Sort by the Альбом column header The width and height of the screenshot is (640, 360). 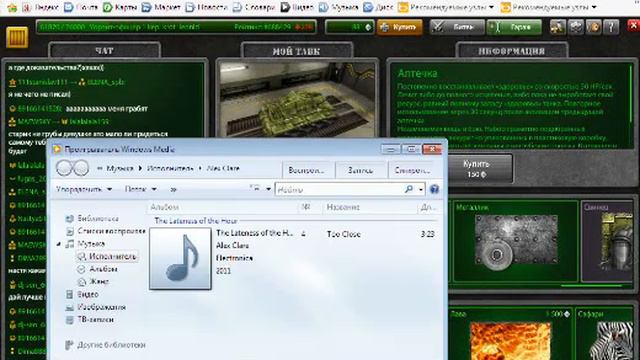[x=222, y=207]
